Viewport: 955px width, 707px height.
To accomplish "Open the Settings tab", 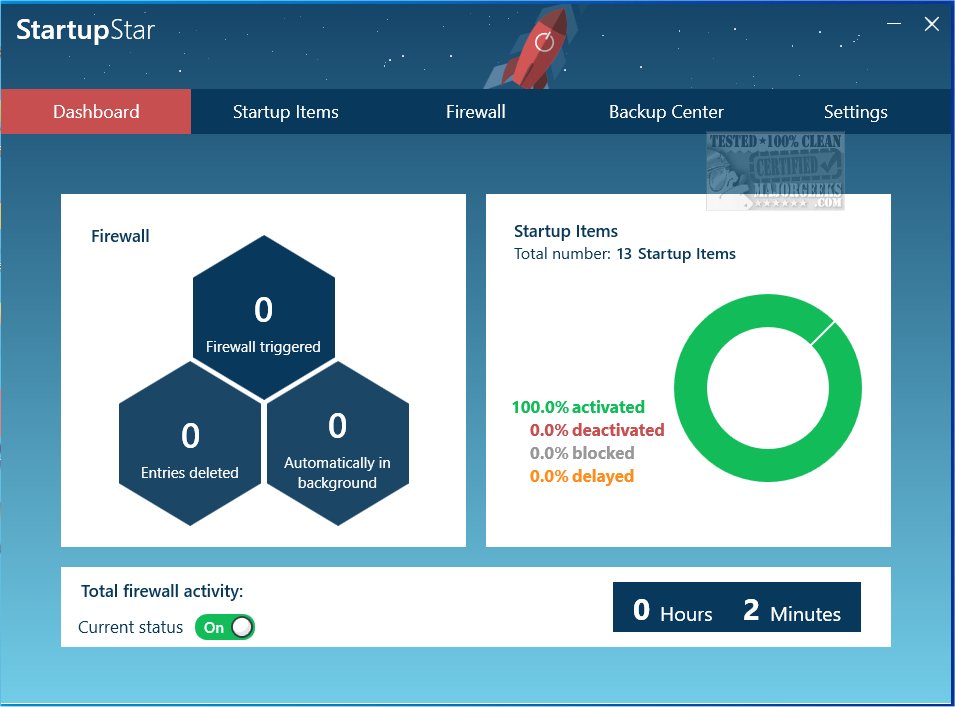I will coord(855,111).
